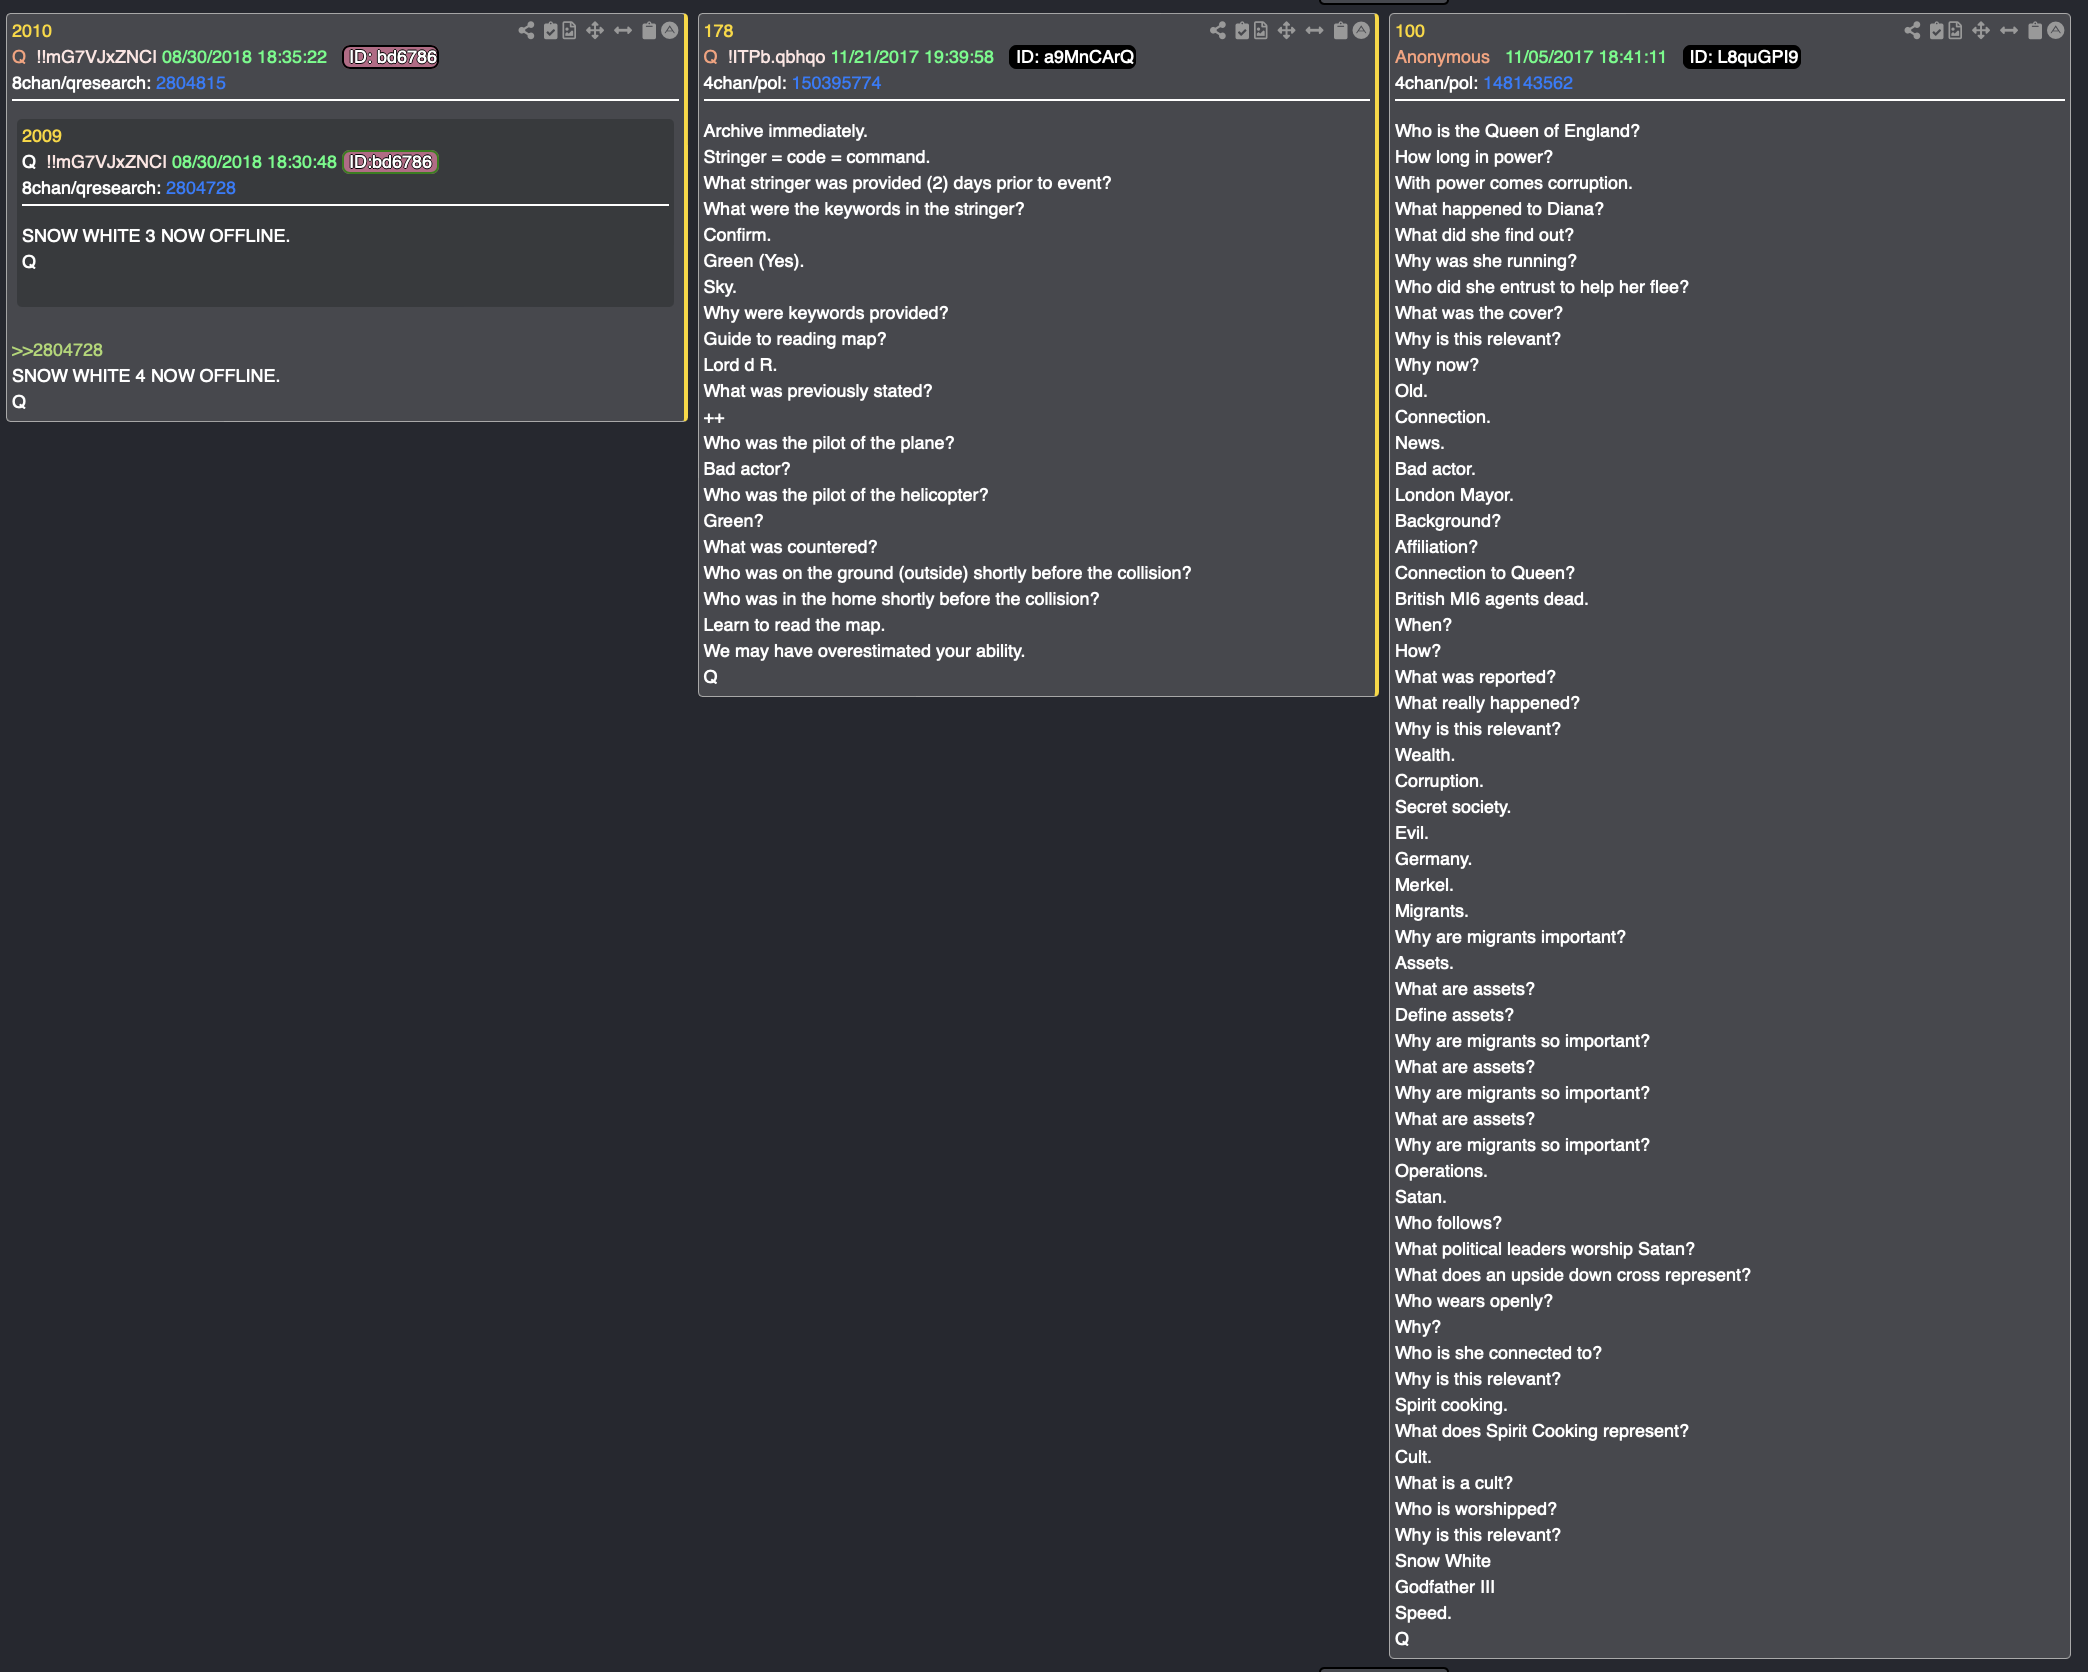Click 'We may have overestimated your ability.'
The width and height of the screenshot is (2088, 1672).
[x=864, y=651]
